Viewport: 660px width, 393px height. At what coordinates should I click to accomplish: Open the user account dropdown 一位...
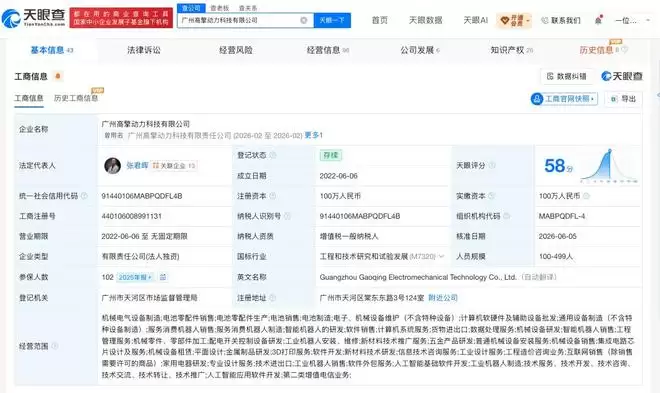coord(633,20)
